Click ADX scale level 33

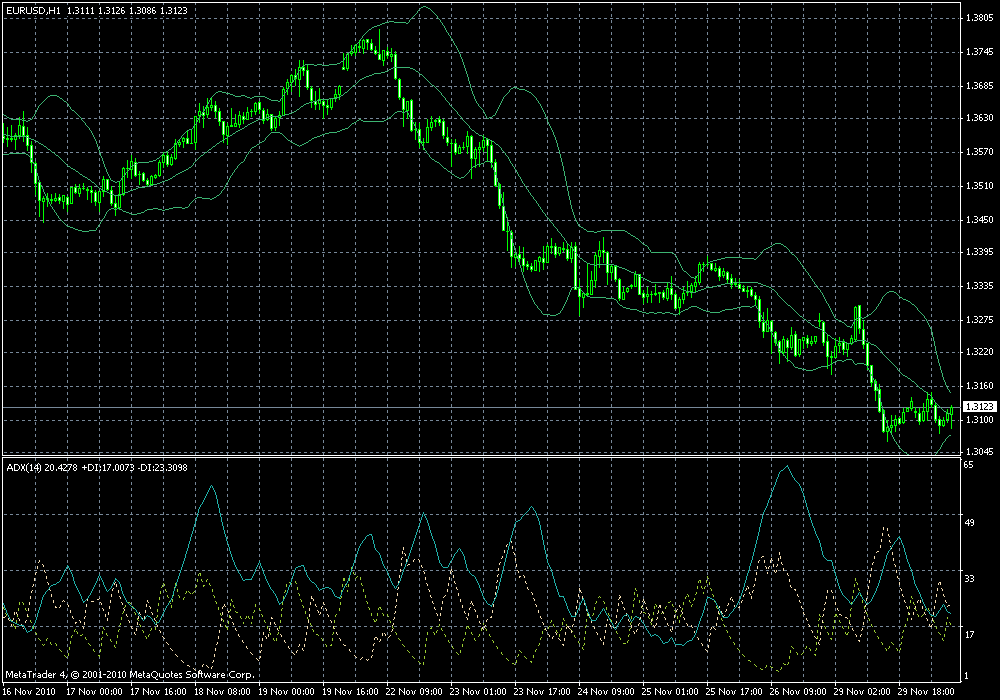coord(969,579)
